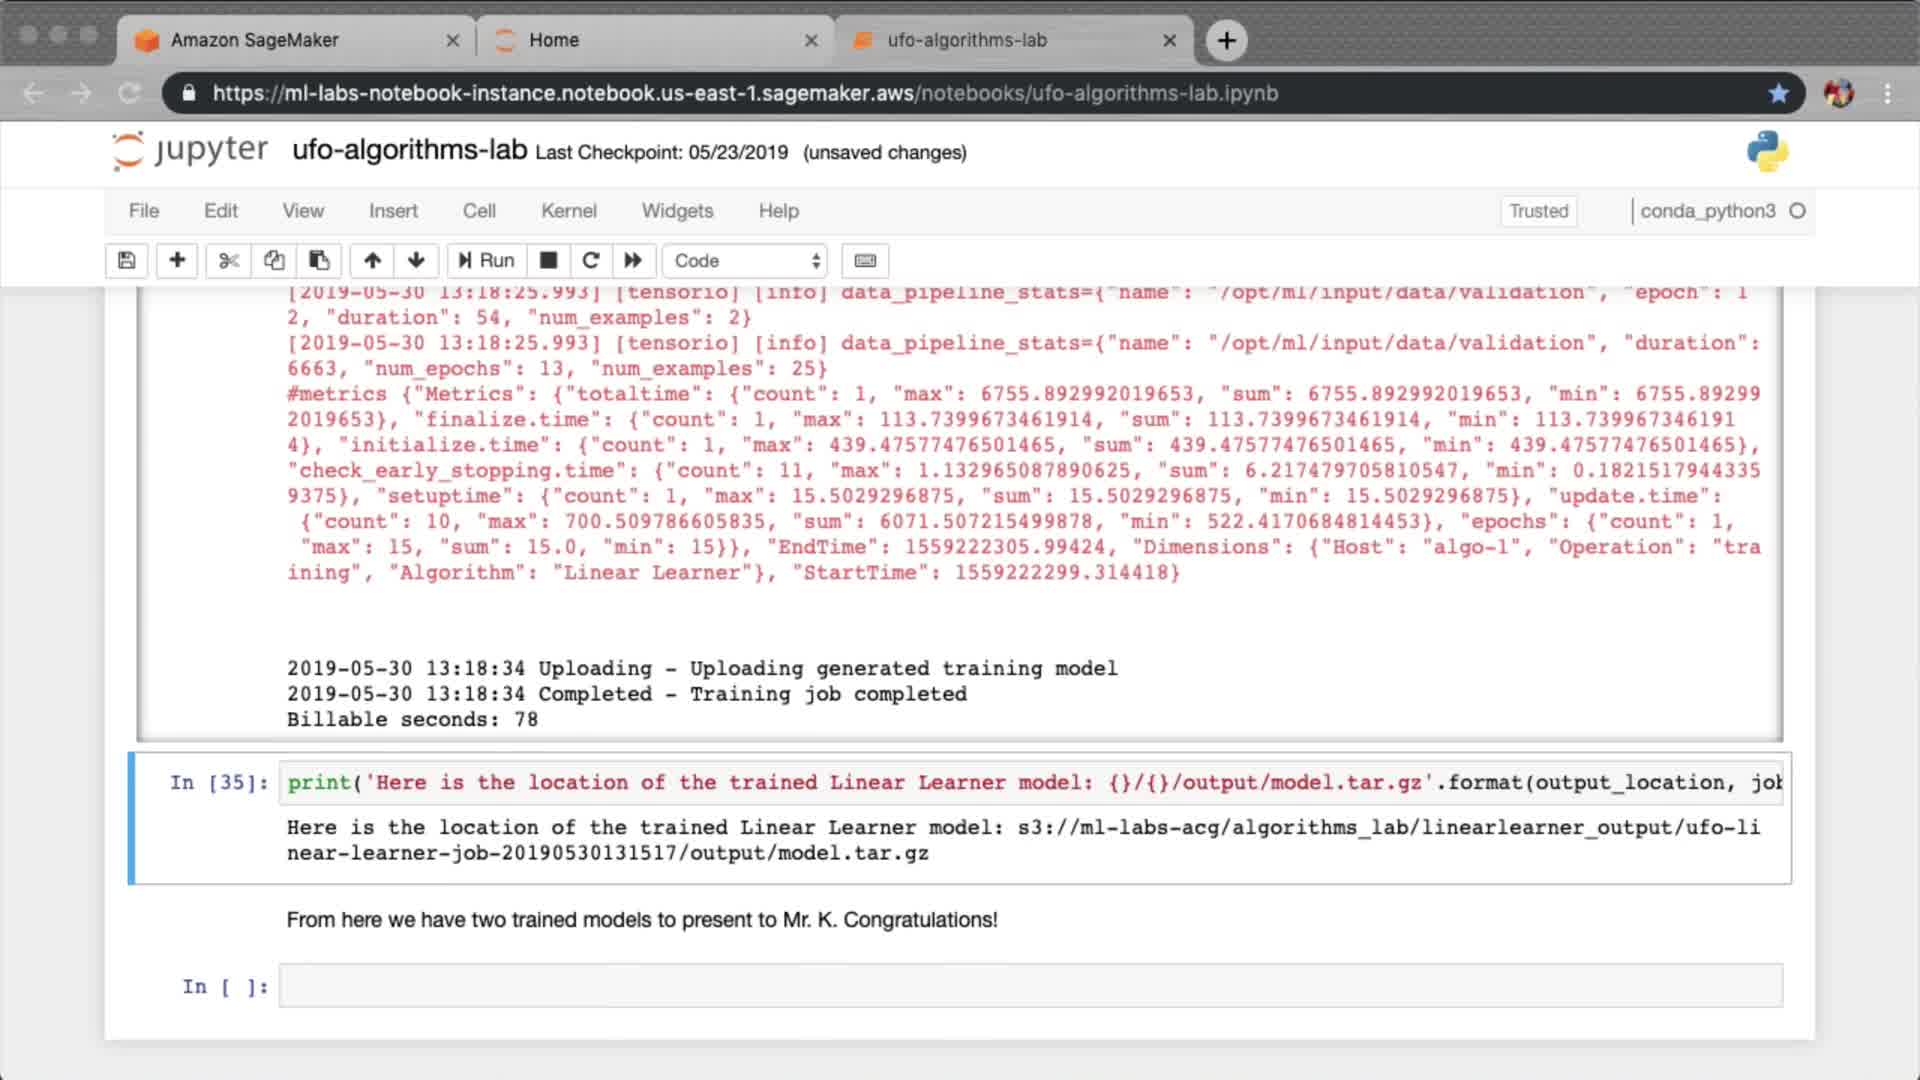The width and height of the screenshot is (1920, 1080).
Task: Move selected cell up arrow
Action: (372, 261)
